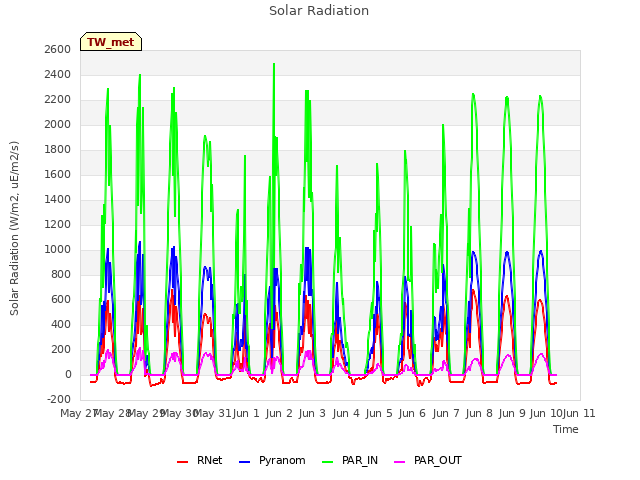
Task: Click the Jun 5 x-axis tick label
Action: 379,413
